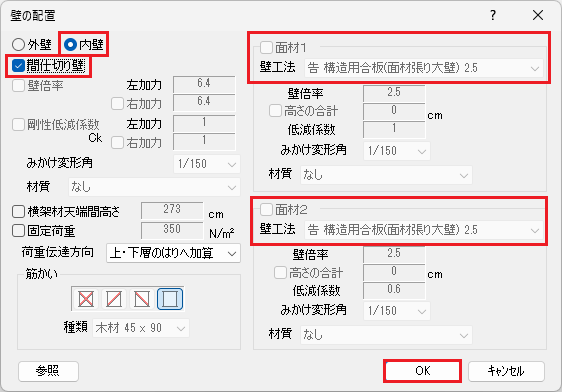This screenshot has width=562, height=392.
Task: Select the cross double brace icon
Action: coord(86,298)
